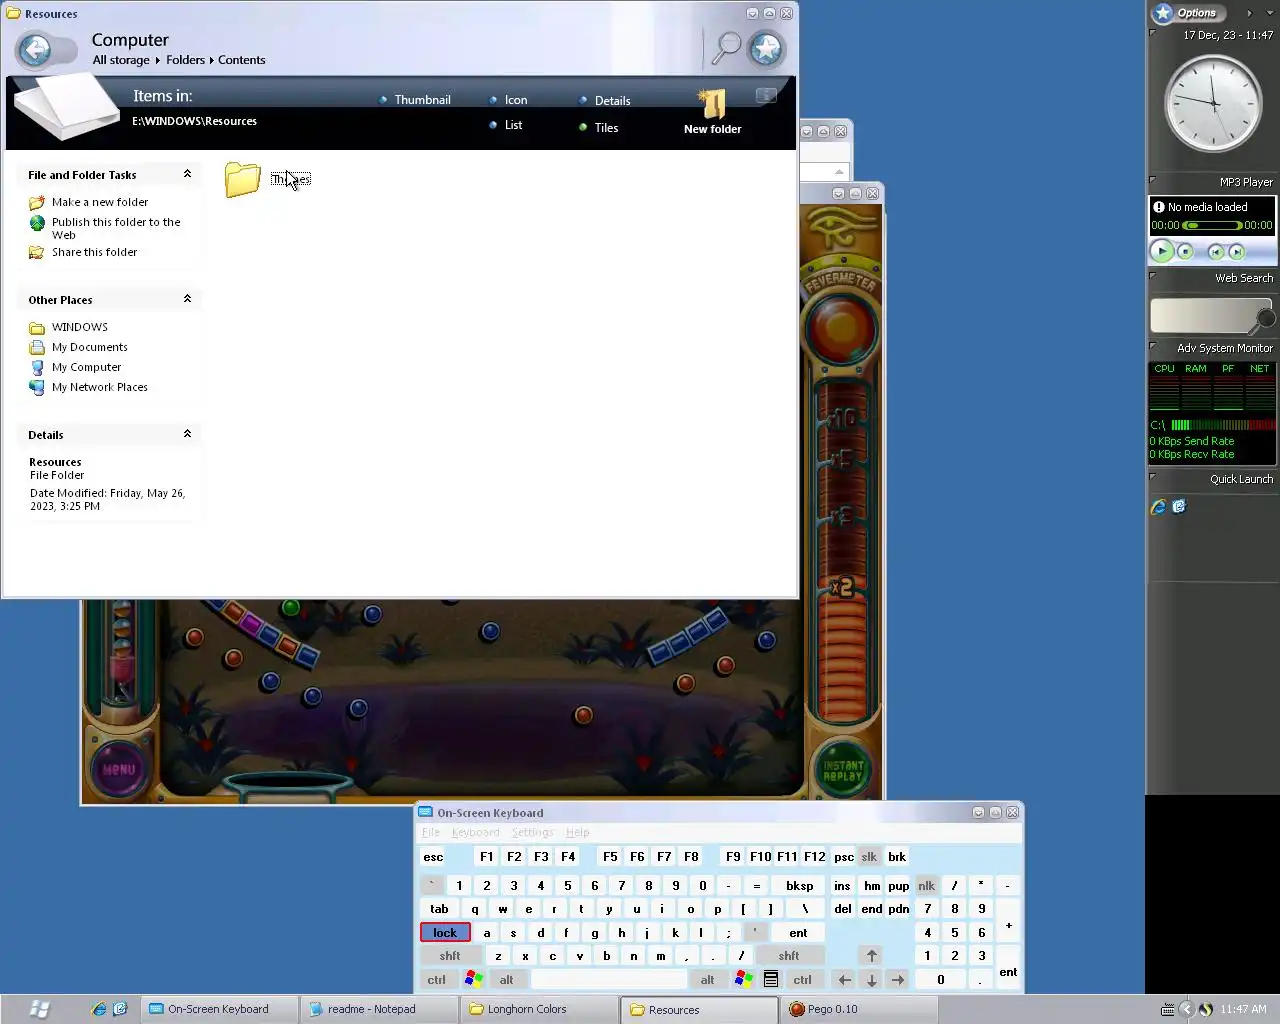Expand hidden tray icons arrow
The width and height of the screenshot is (1280, 1024).
(1186, 1009)
